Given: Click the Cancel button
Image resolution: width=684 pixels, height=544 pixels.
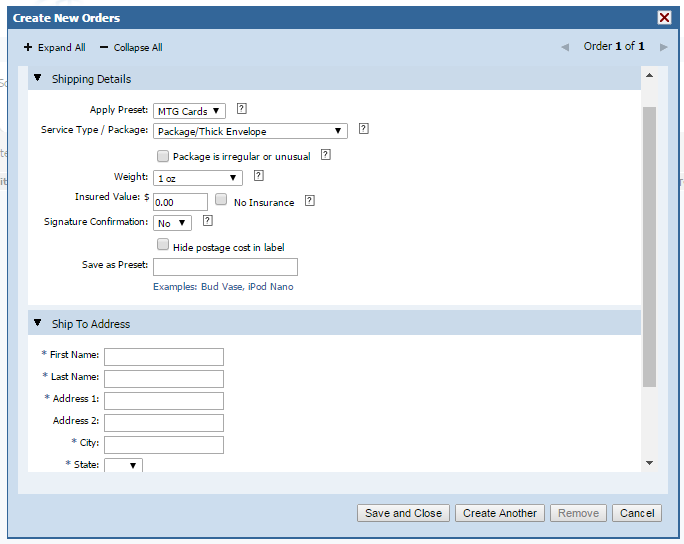Looking at the screenshot, I should 637,513.
